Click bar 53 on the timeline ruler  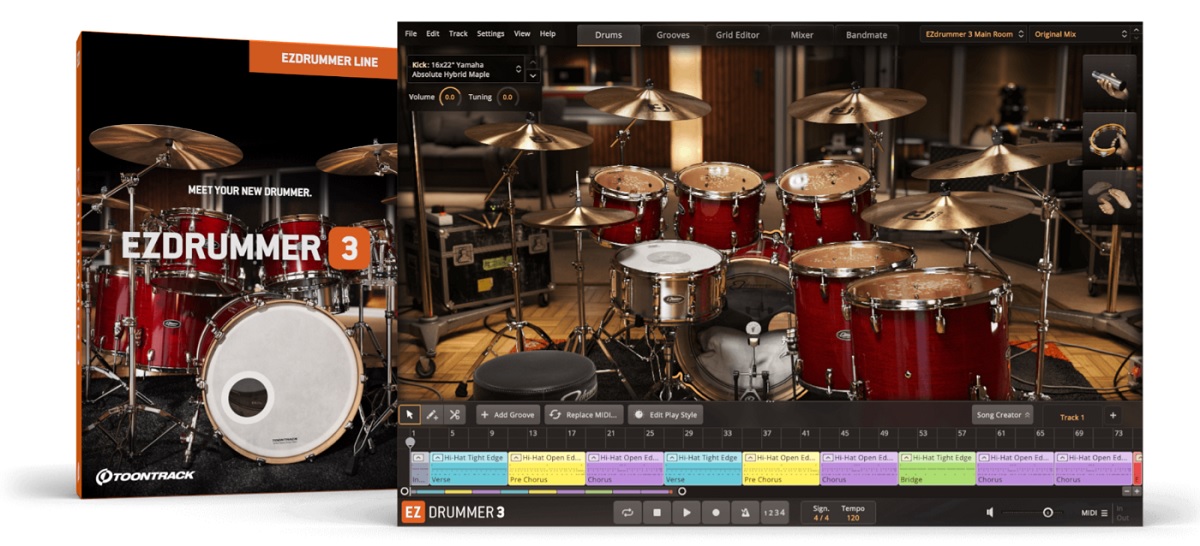(923, 434)
